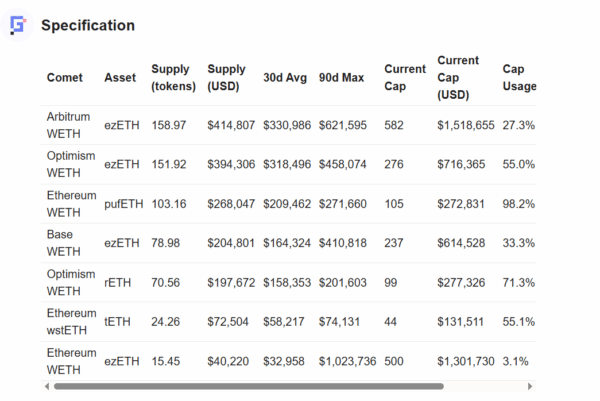The width and height of the screenshot is (600, 401).
Task: Click the $72,504 supply cell
Action: tap(228, 322)
